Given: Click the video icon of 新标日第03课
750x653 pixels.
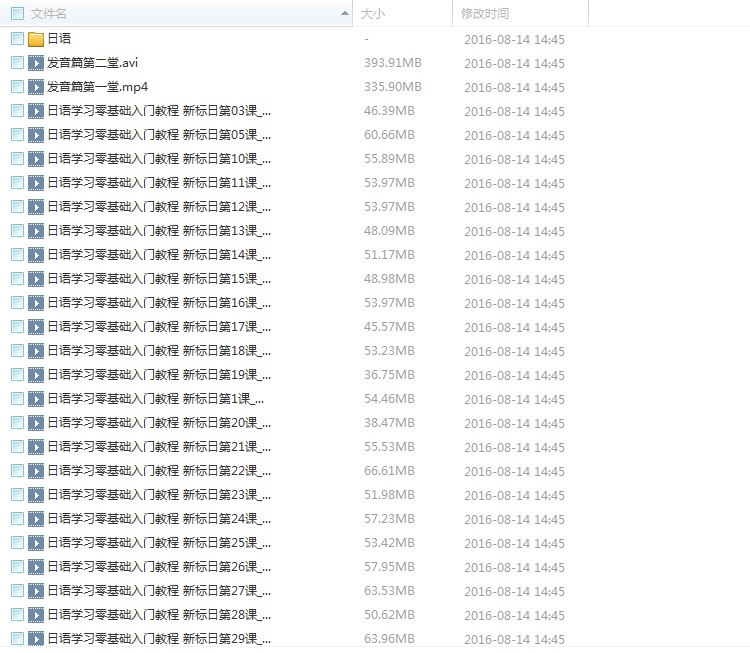Looking at the screenshot, I should pos(36,111).
